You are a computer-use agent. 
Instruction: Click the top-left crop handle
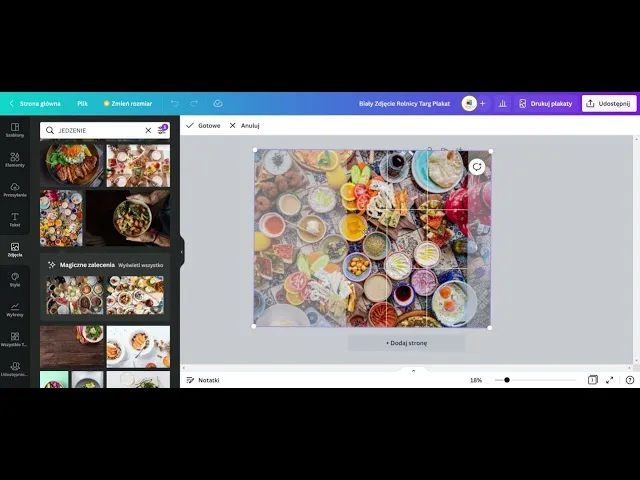coord(255,150)
